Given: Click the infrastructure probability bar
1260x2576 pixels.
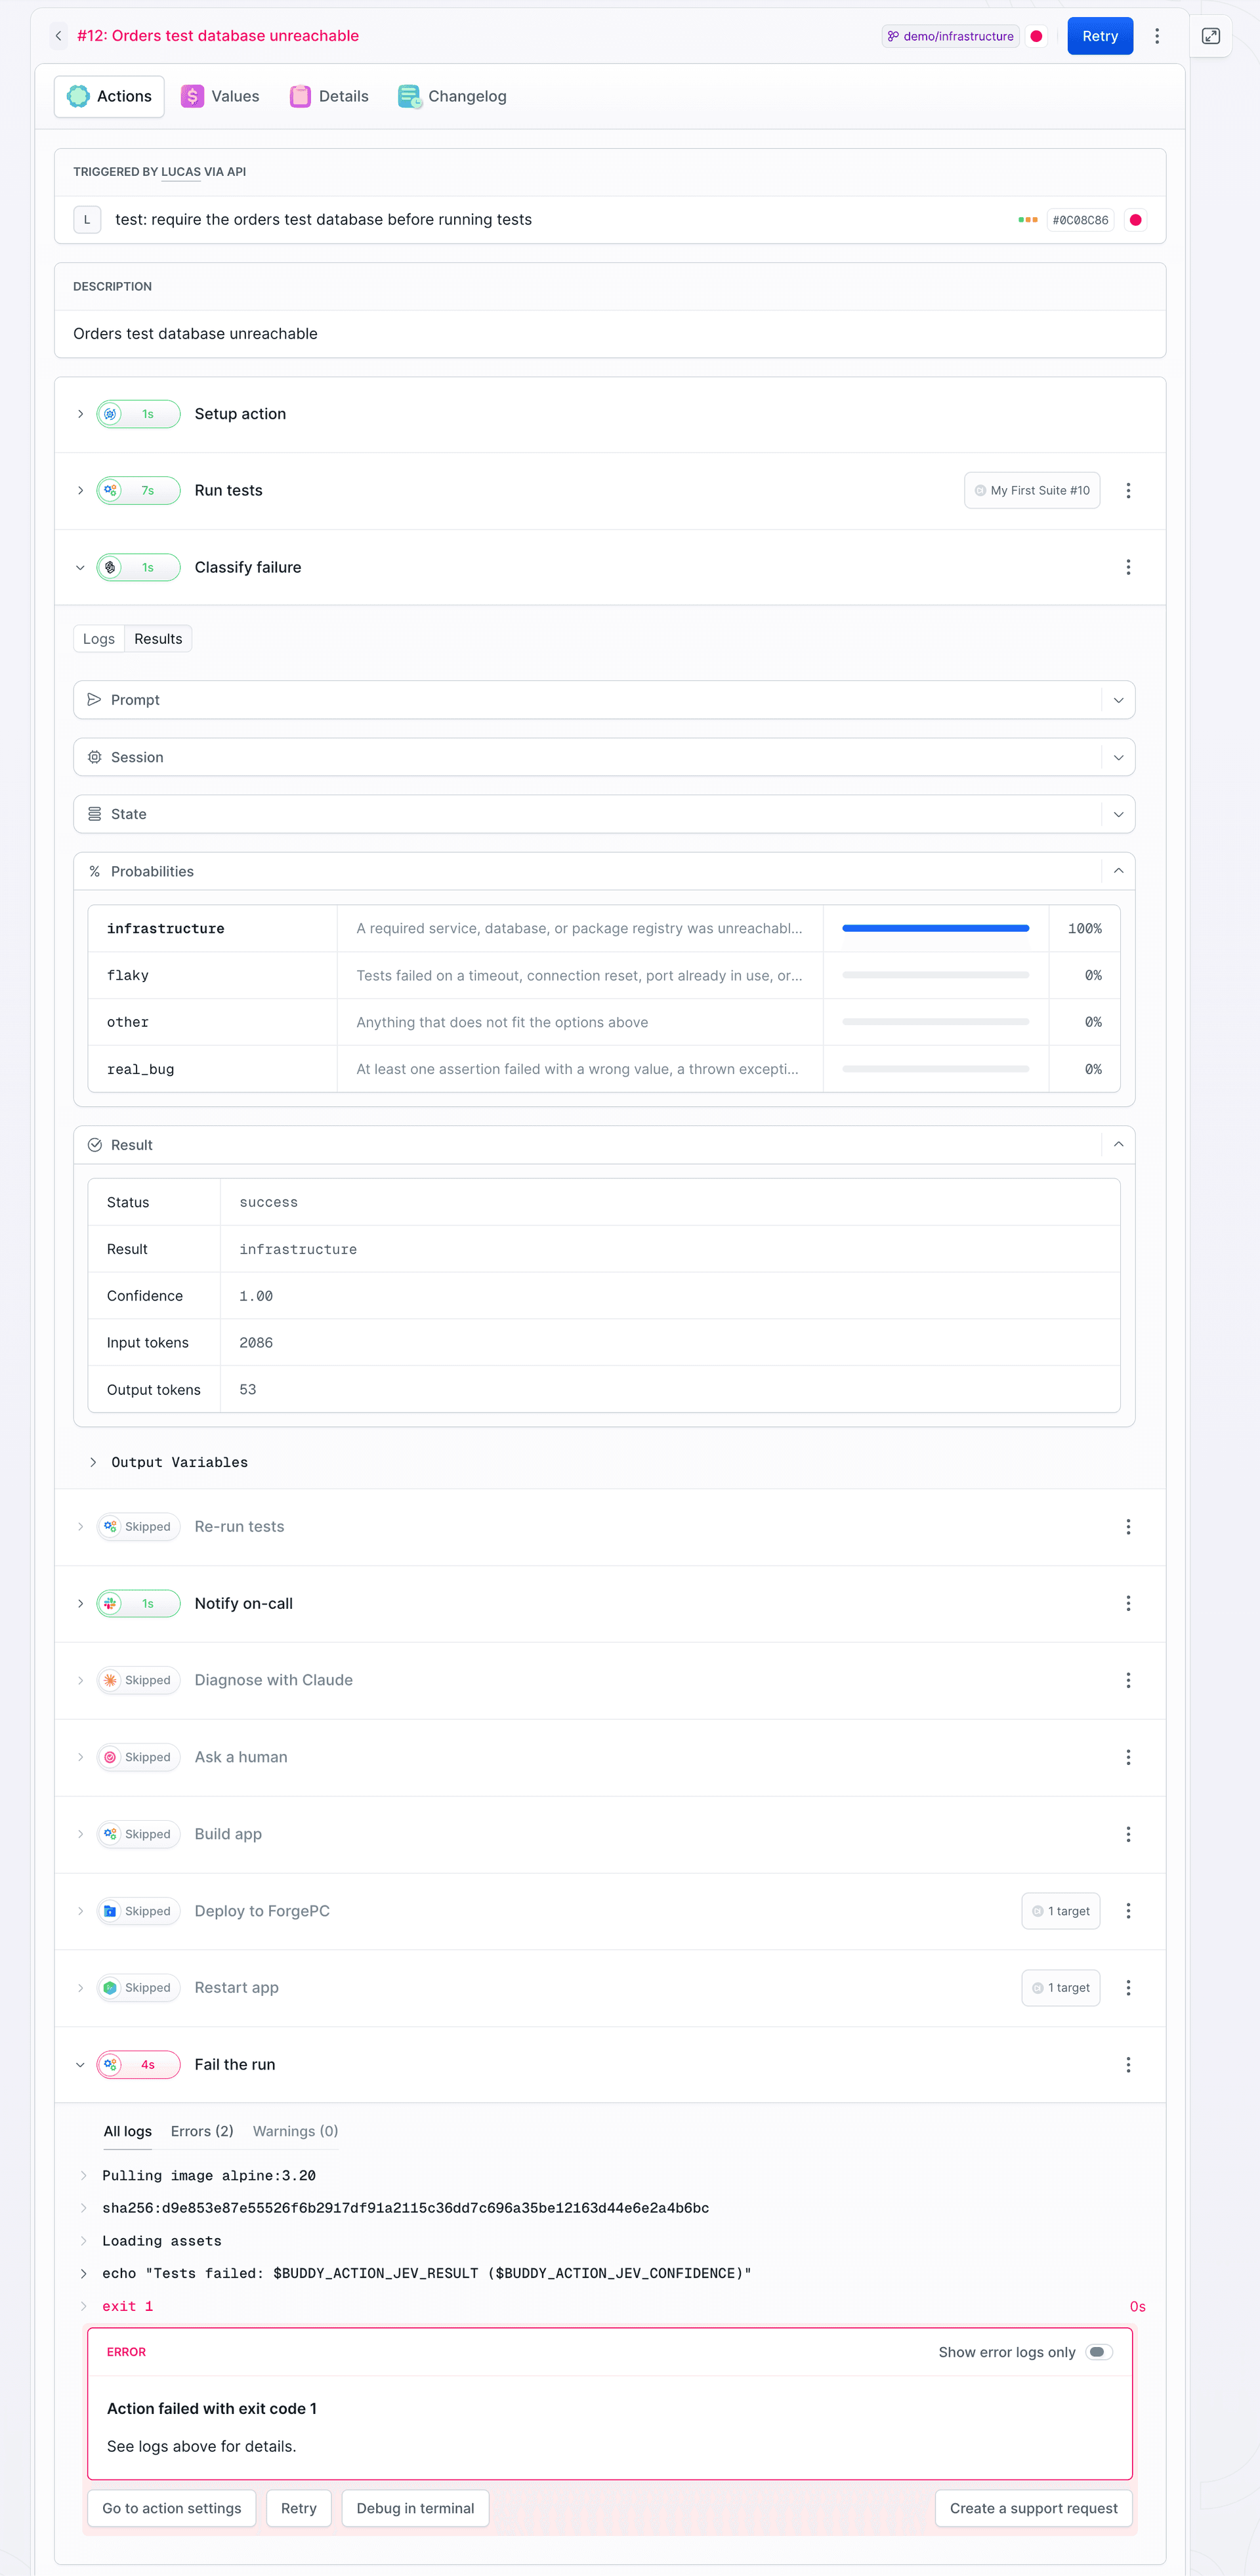Looking at the screenshot, I should pyautogui.click(x=935, y=928).
